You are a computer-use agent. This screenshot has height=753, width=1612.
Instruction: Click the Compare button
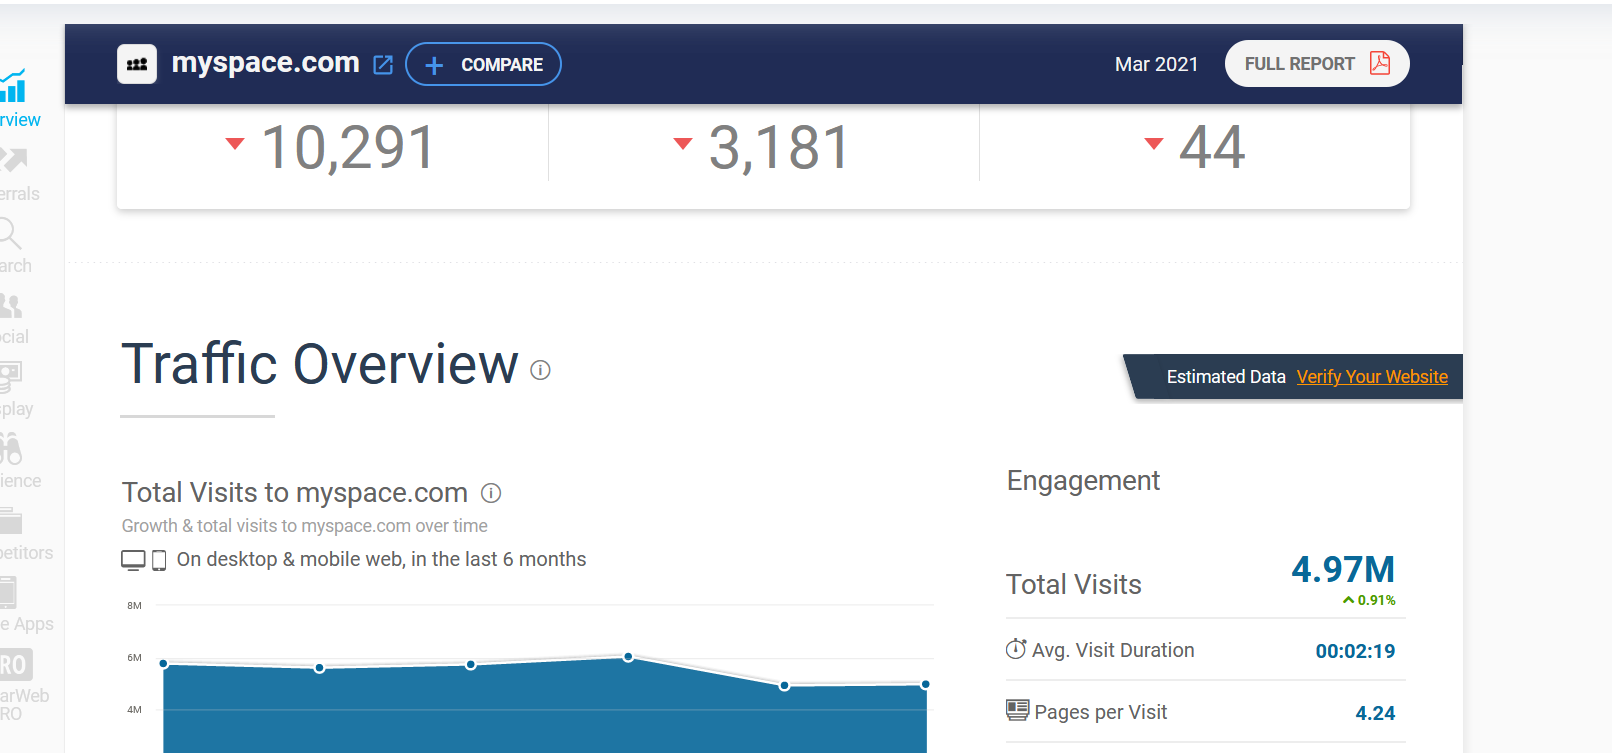pyautogui.click(x=483, y=64)
